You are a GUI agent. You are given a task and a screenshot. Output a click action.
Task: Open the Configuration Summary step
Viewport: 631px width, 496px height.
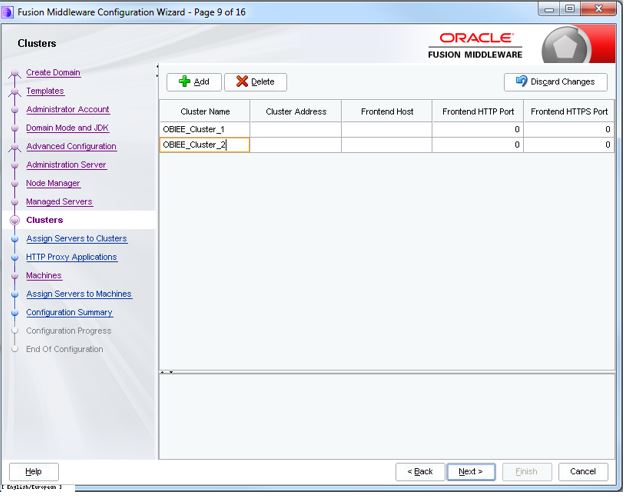69,313
